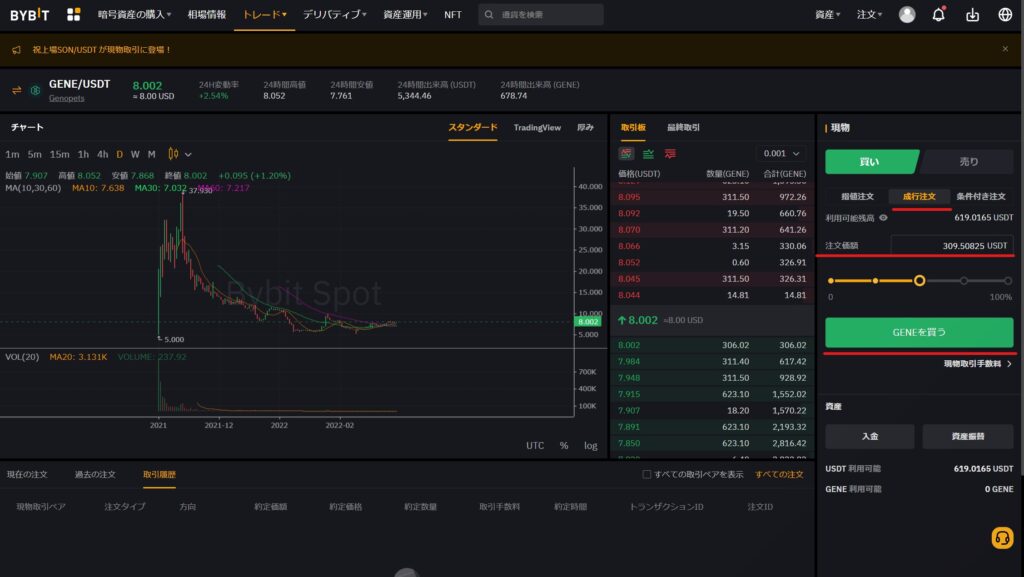Image resolution: width=1024 pixels, height=577 pixels.
Task: Select D daily chart interval
Action: pos(120,154)
